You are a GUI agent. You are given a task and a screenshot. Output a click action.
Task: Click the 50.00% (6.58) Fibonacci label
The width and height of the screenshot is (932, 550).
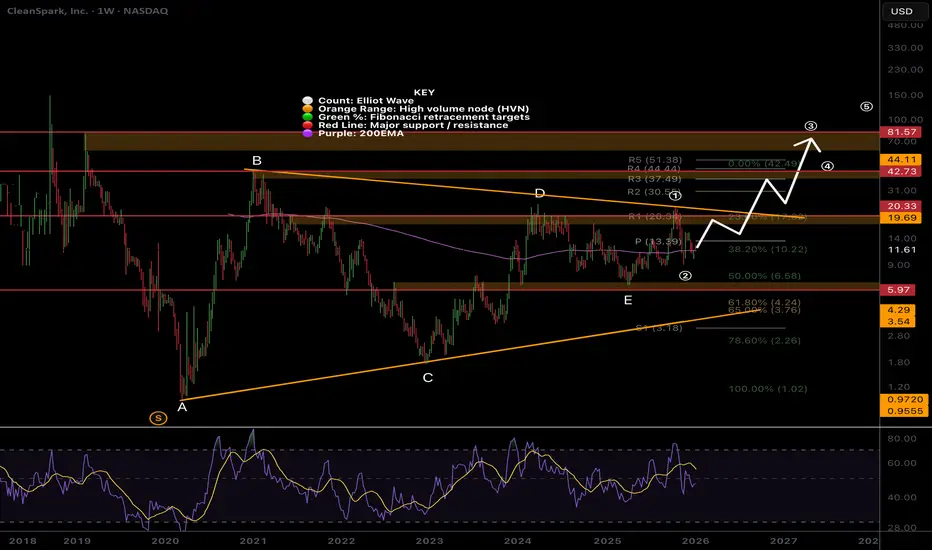point(764,276)
